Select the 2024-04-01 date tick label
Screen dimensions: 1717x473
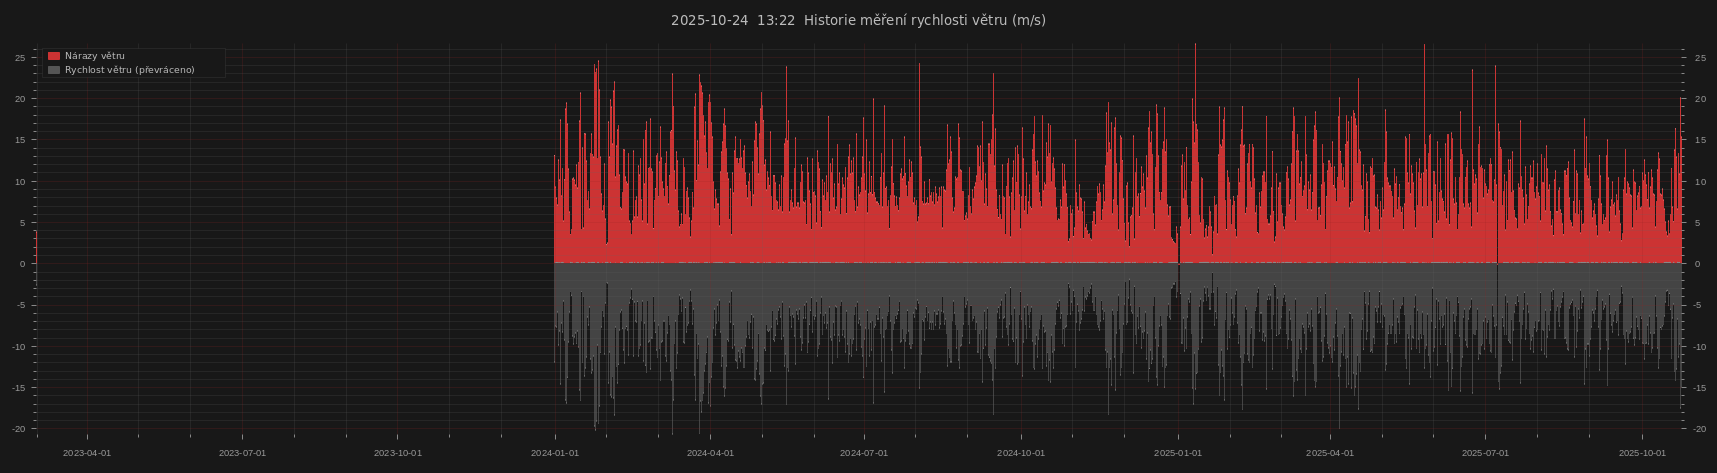point(710,453)
